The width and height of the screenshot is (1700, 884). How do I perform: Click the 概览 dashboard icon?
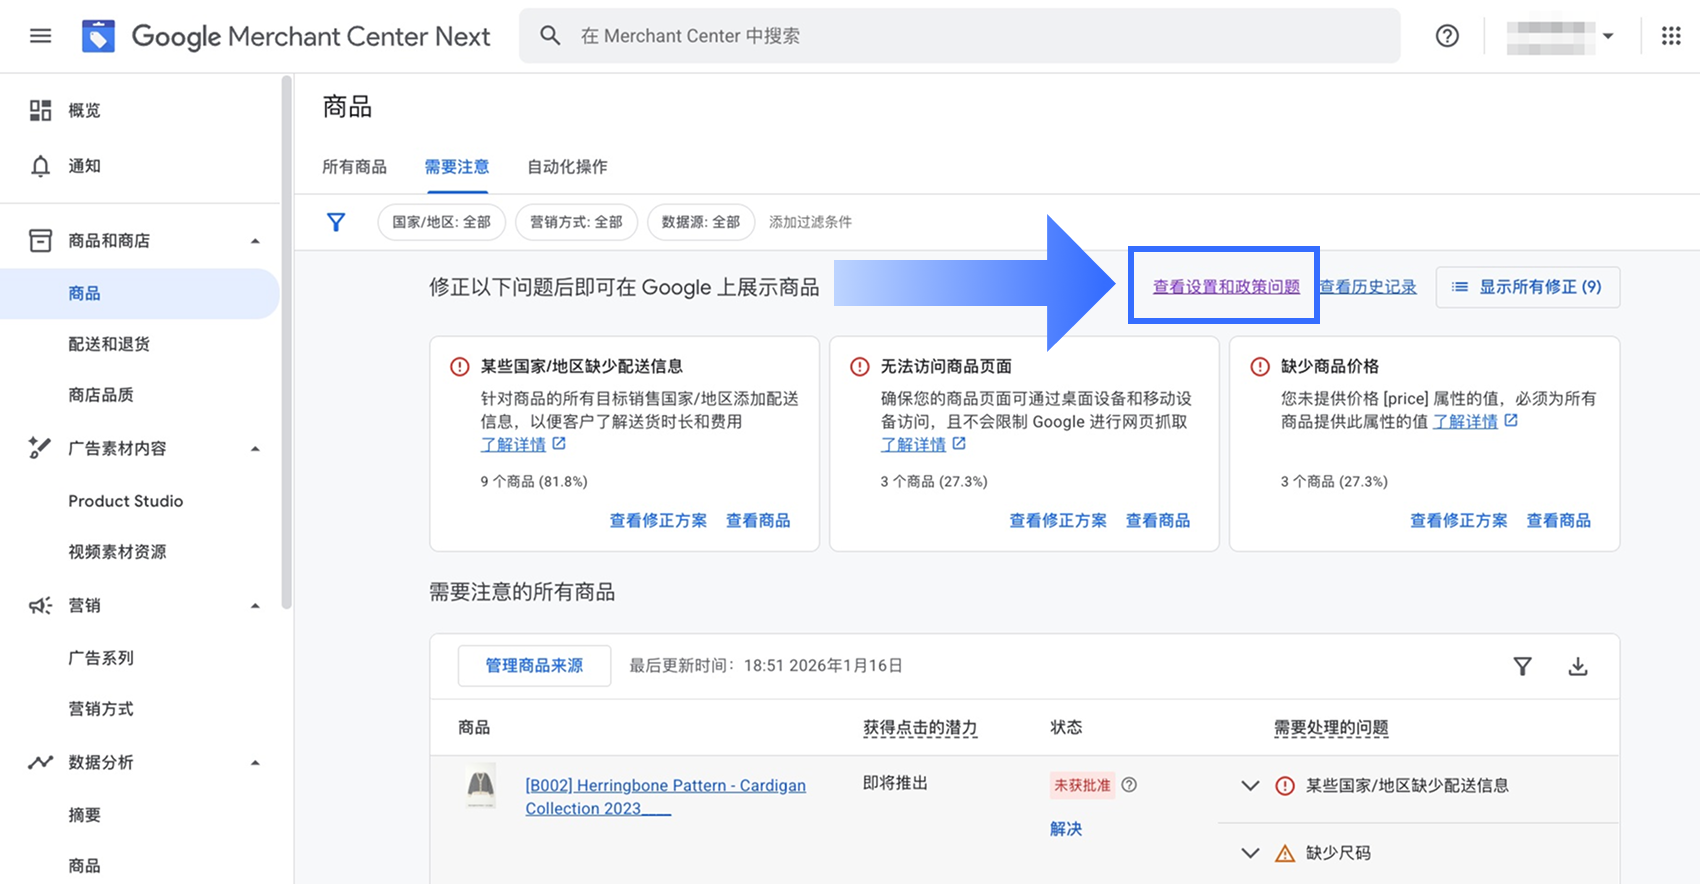coord(40,110)
